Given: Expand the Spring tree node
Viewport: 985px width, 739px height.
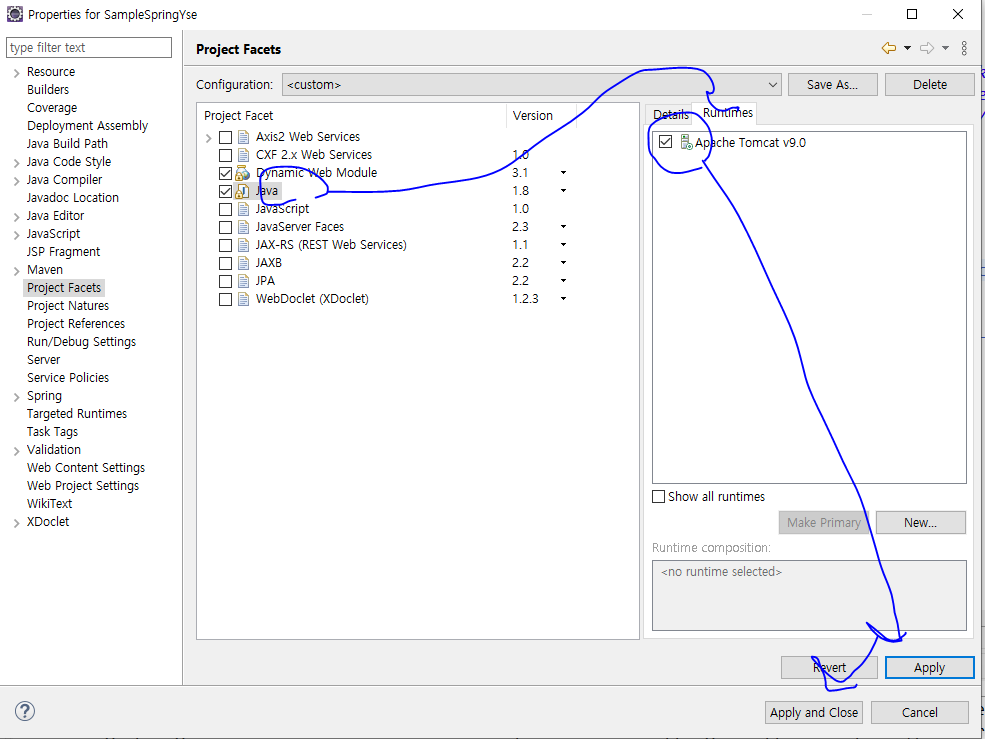Looking at the screenshot, I should pyautogui.click(x=16, y=397).
